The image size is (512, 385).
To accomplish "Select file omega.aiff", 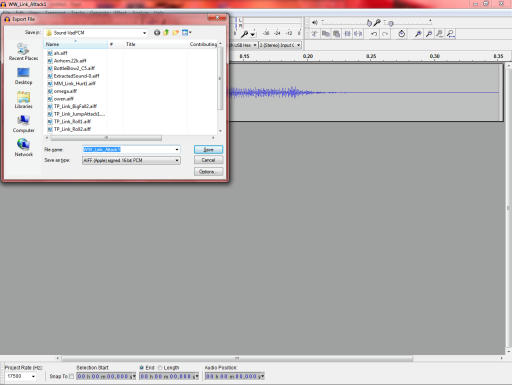I will click(x=62, y=91).
